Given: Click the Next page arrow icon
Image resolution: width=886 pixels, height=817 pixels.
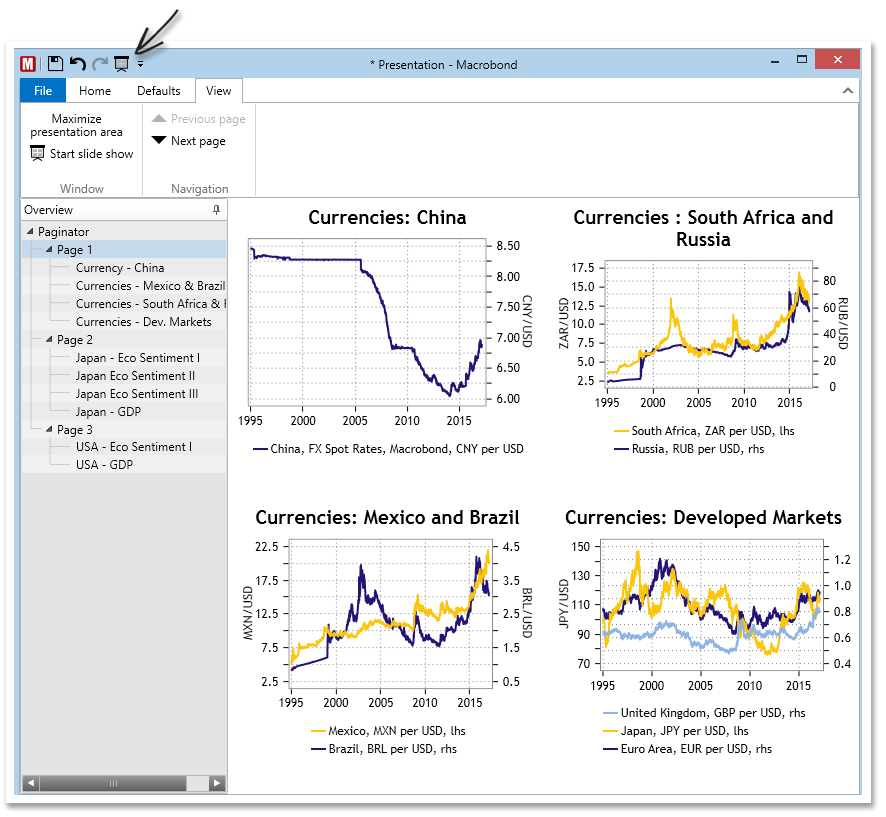Looking at the screenshot, I should pyautogui.click(x=159, y=141).
